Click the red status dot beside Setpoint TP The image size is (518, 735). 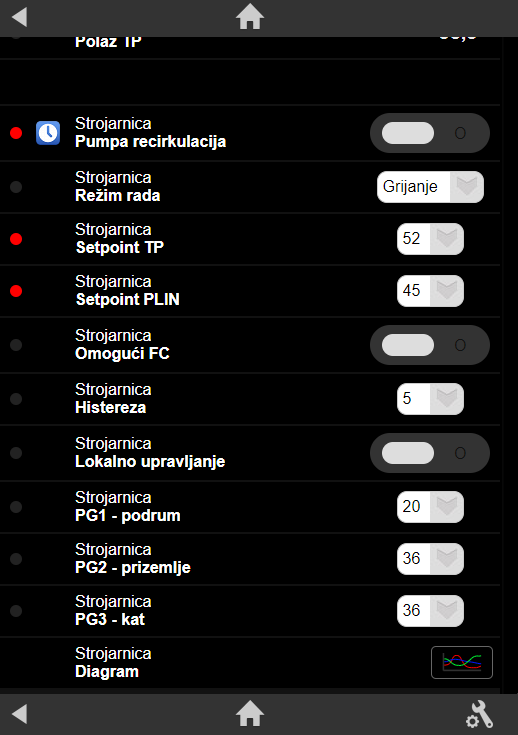[16, 239]
